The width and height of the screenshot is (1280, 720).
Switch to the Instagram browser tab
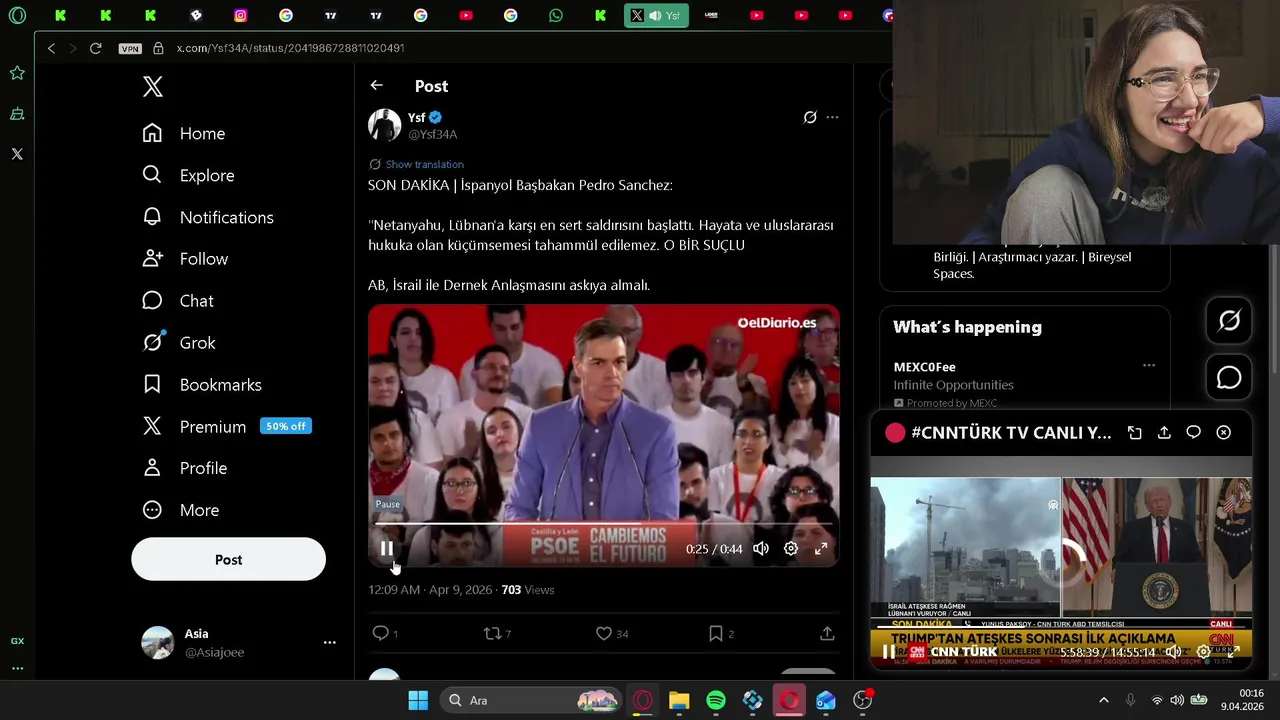[x=240, y=15]
